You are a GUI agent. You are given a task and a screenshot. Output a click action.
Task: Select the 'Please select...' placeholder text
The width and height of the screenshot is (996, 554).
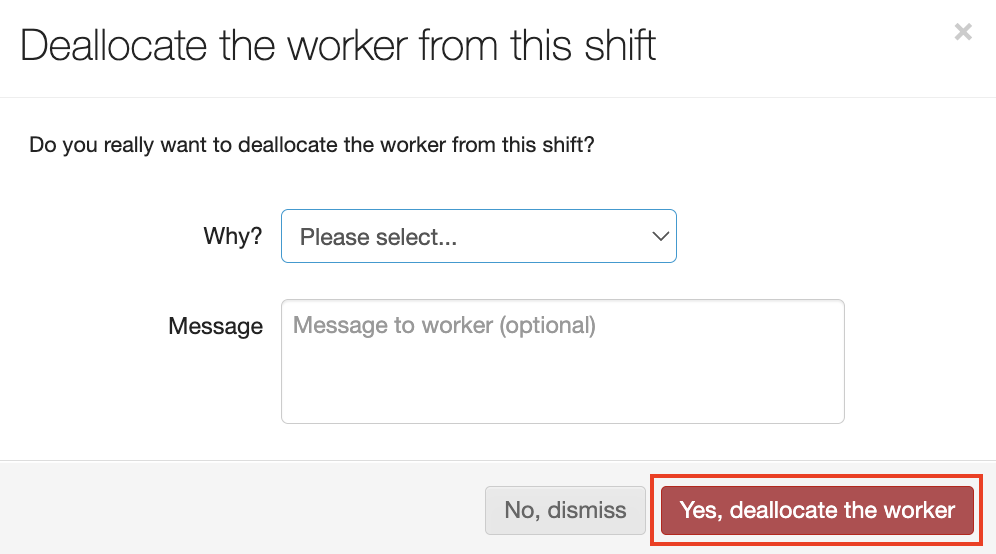click(x=378, y=237)
